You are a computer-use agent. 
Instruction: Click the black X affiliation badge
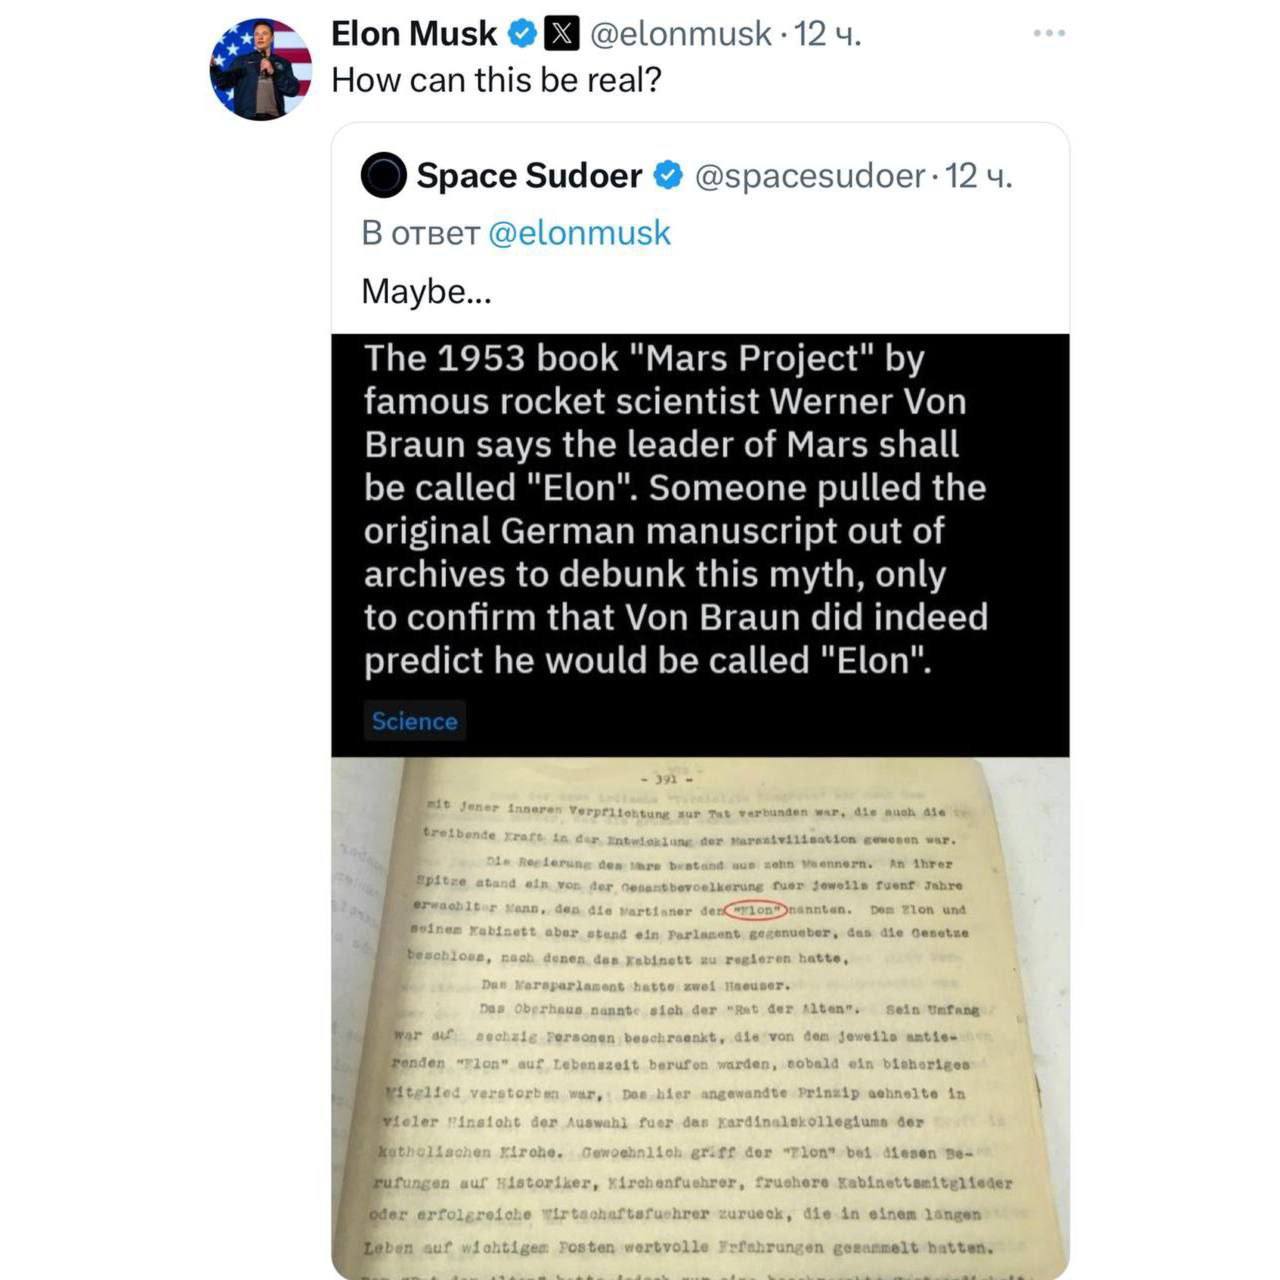[x=561, y=34]
